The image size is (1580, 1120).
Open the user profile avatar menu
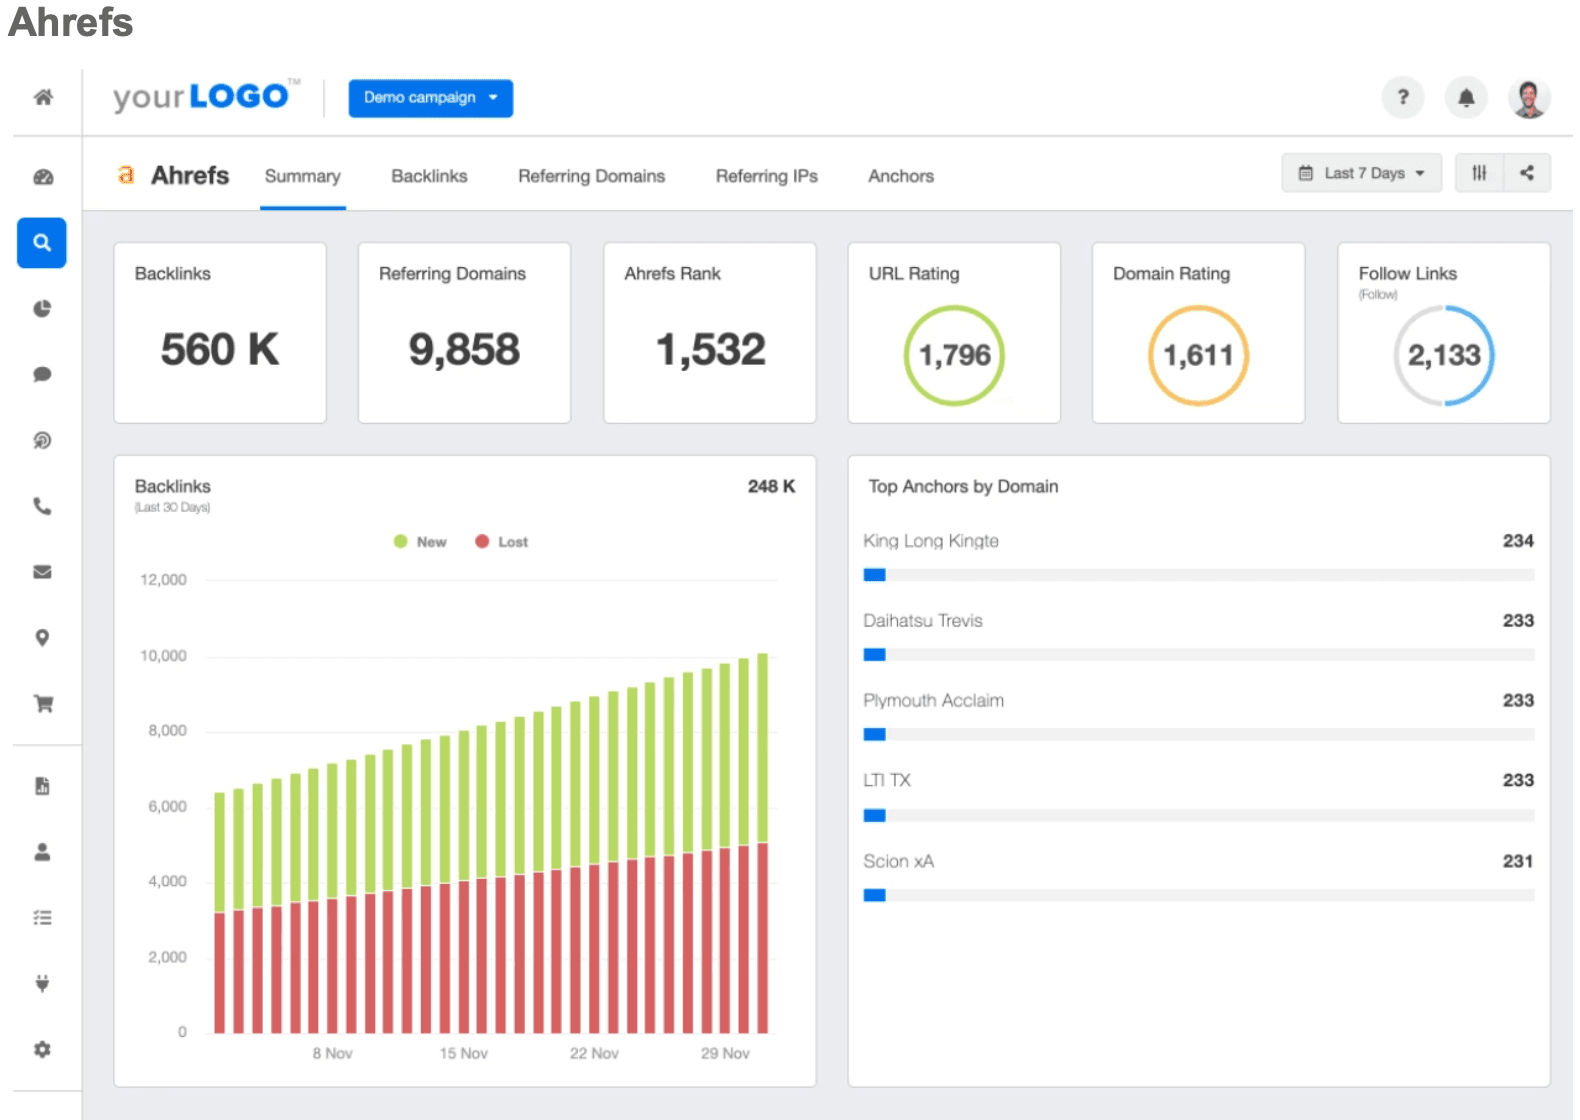1528,98
